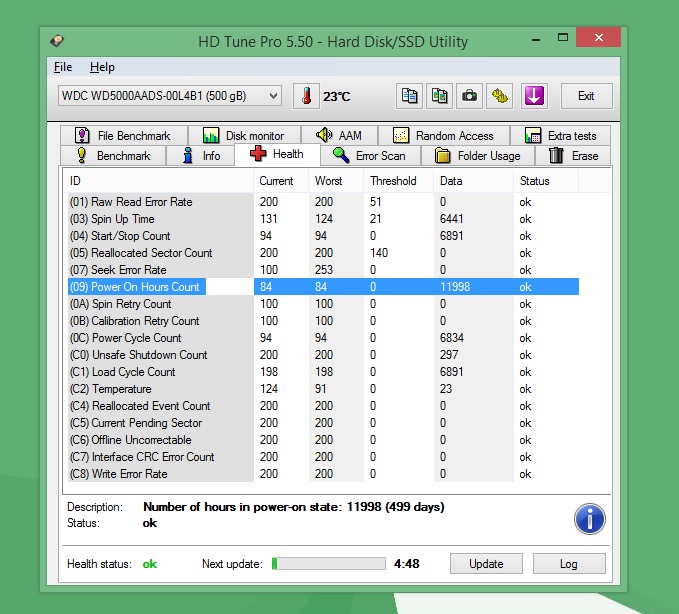Open the File menu

tap(63, 67)
